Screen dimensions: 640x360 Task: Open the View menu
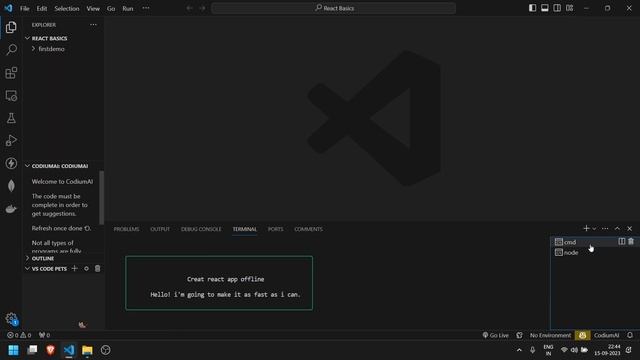point(93,8)
